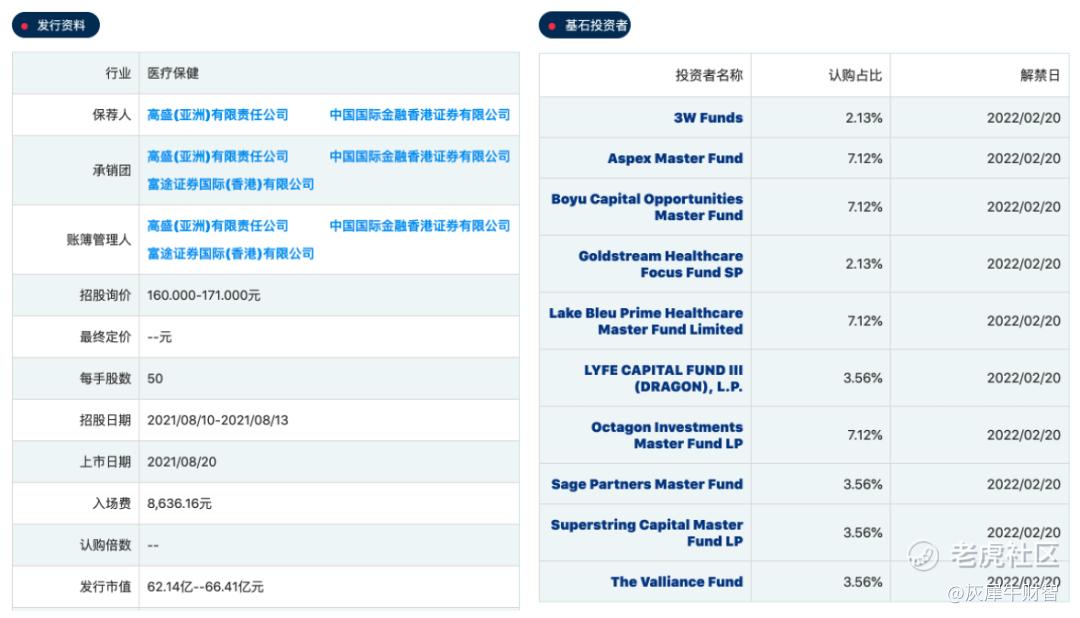Select the 基石投资者 section header badge
Image resolution: width=1080 pixels, height=618 pixels.
click(x=585, y=25)
